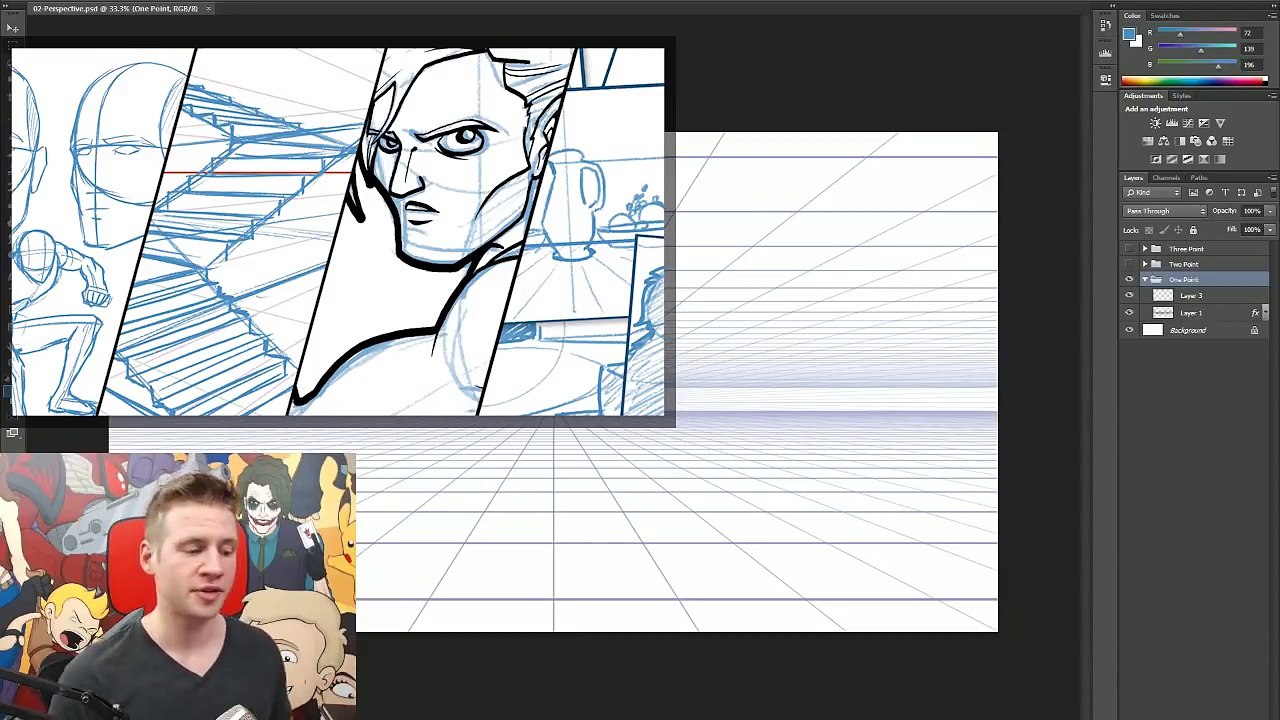The image size is (1280, 720).
Task: Filter layers by smart objects icon
Action: coord(1257,192)
